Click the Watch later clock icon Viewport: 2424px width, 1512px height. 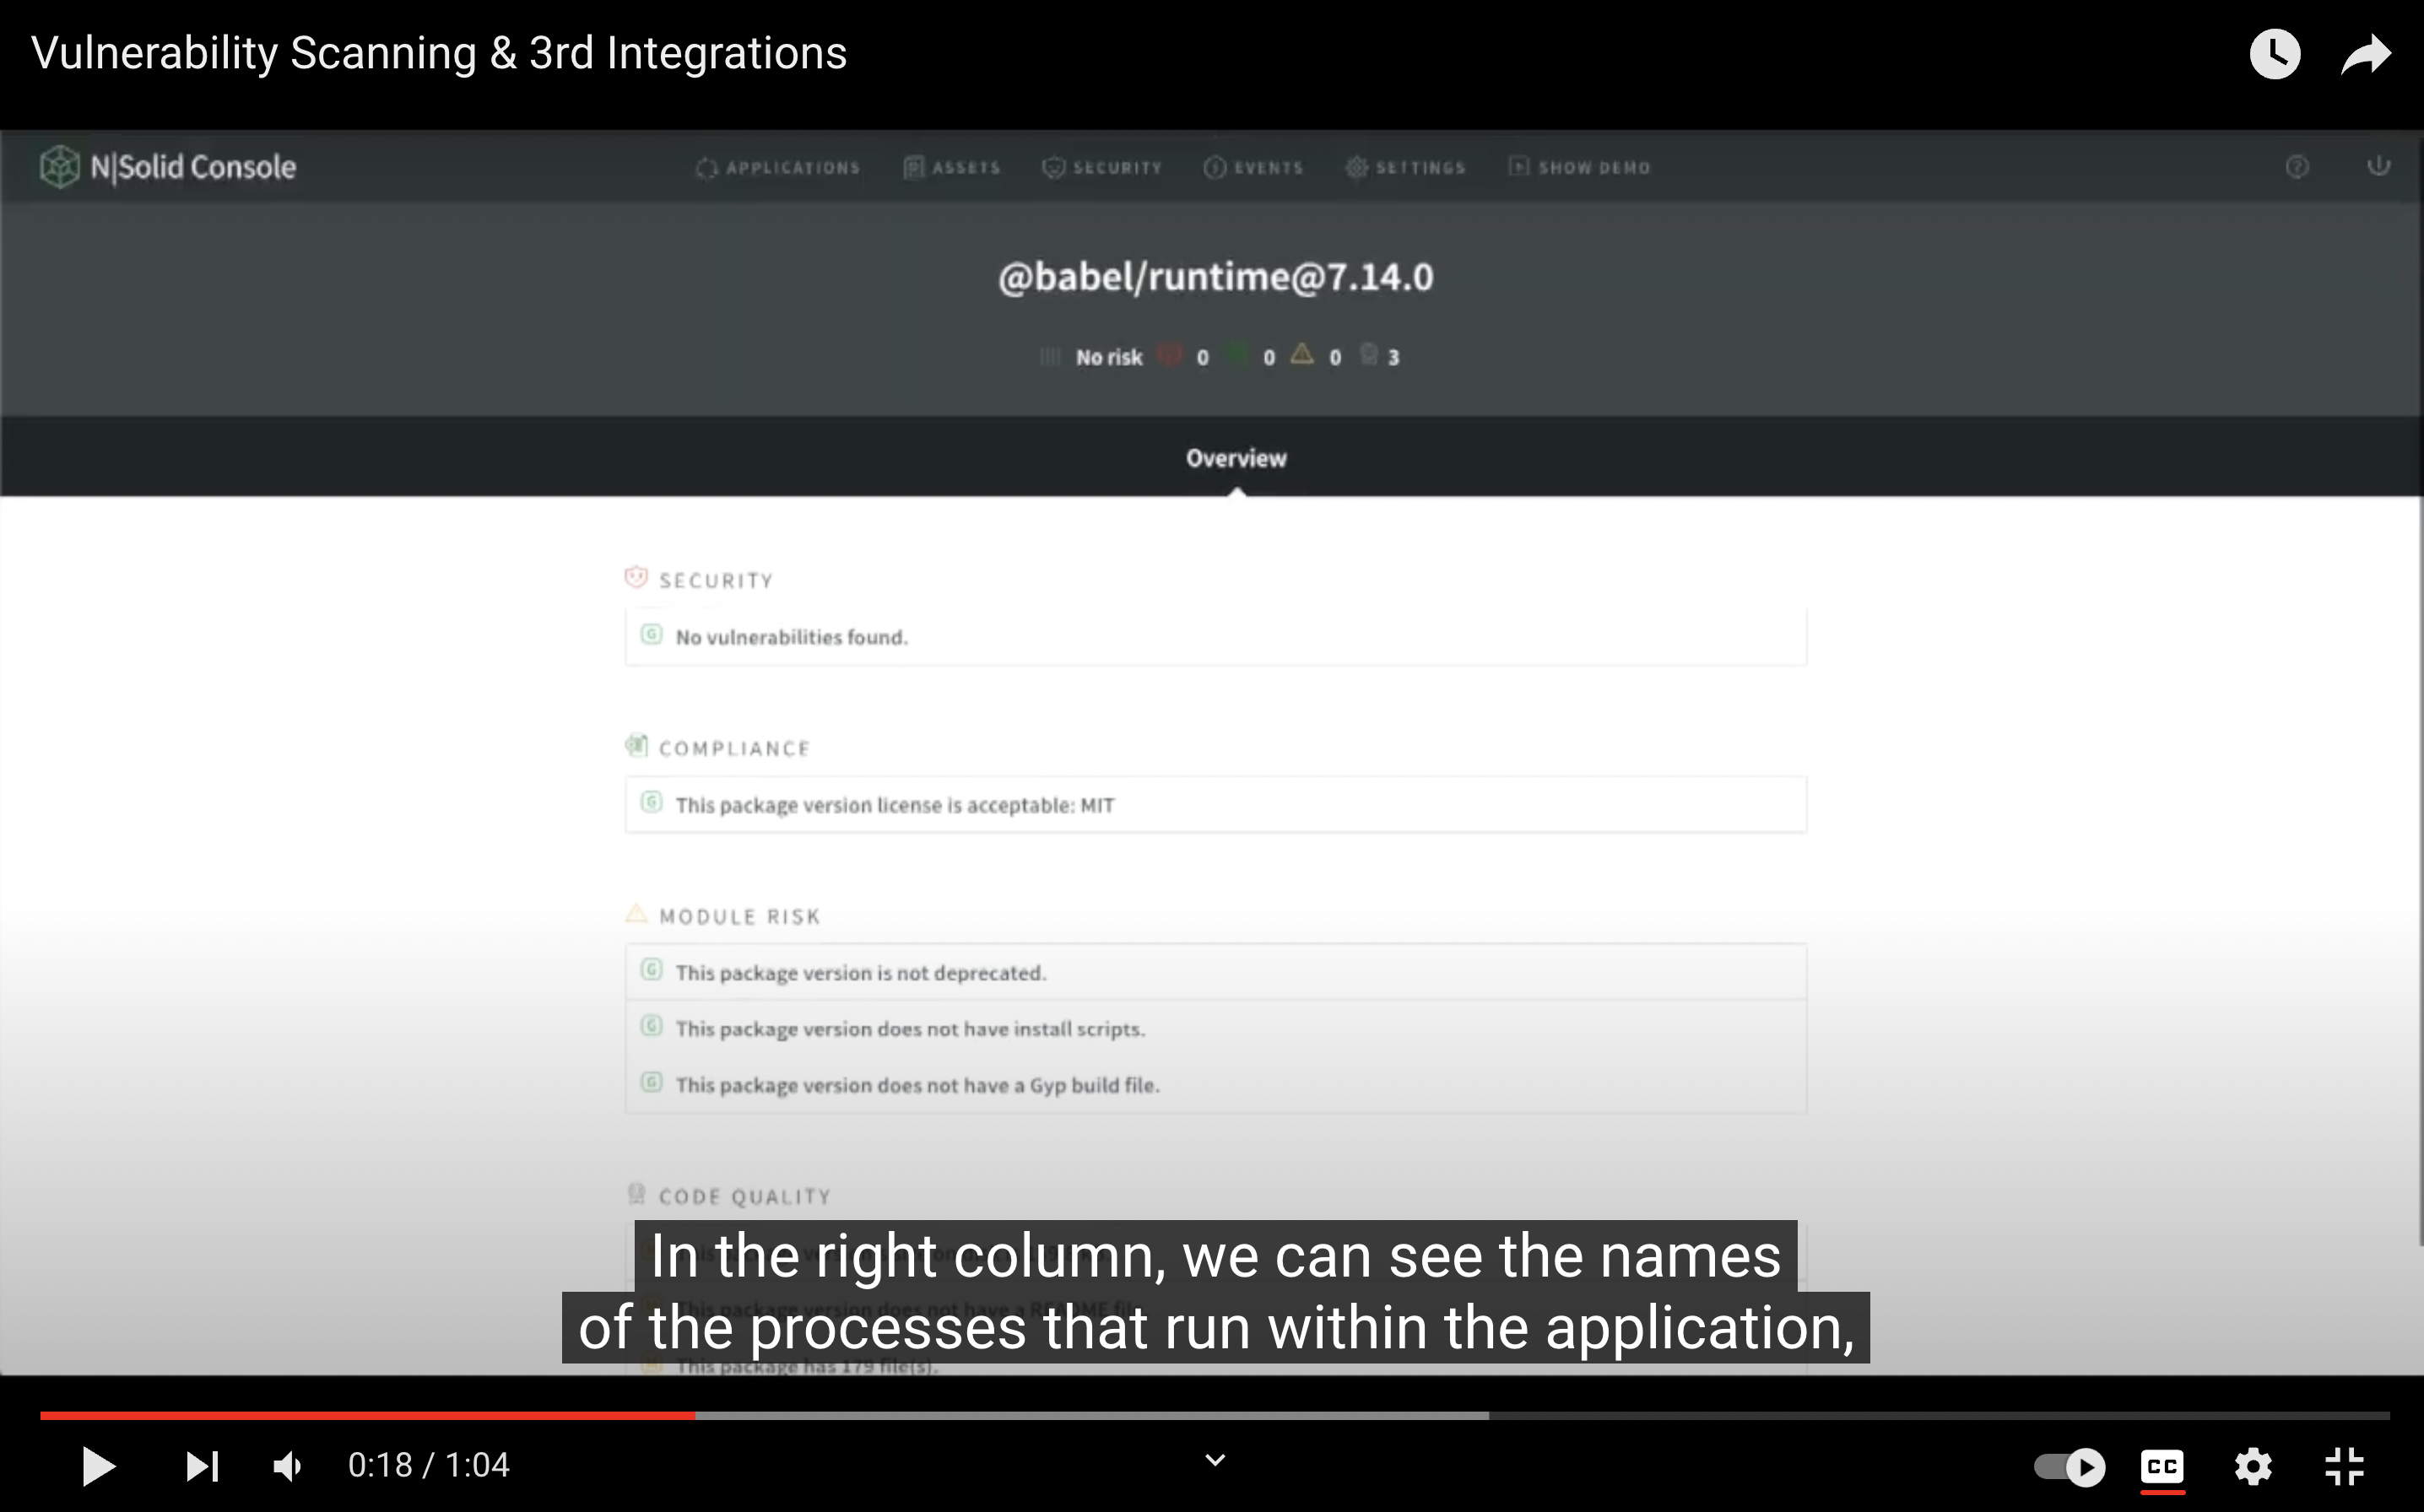point(2275,54)
